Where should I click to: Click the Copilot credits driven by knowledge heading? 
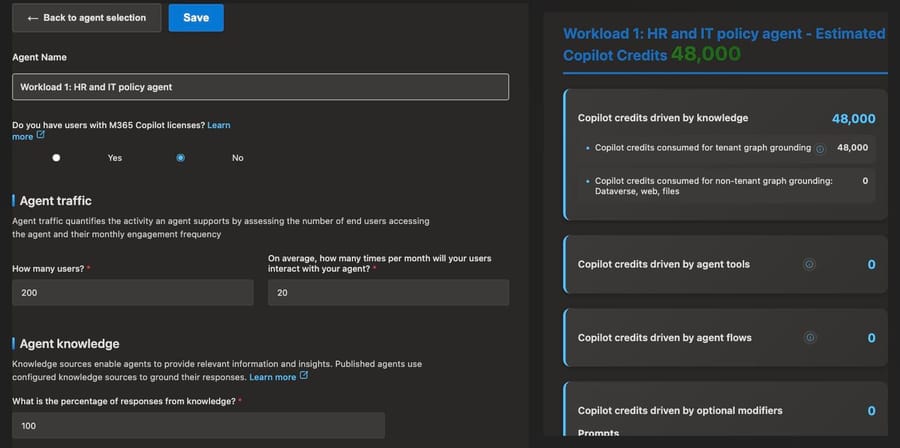663,118
